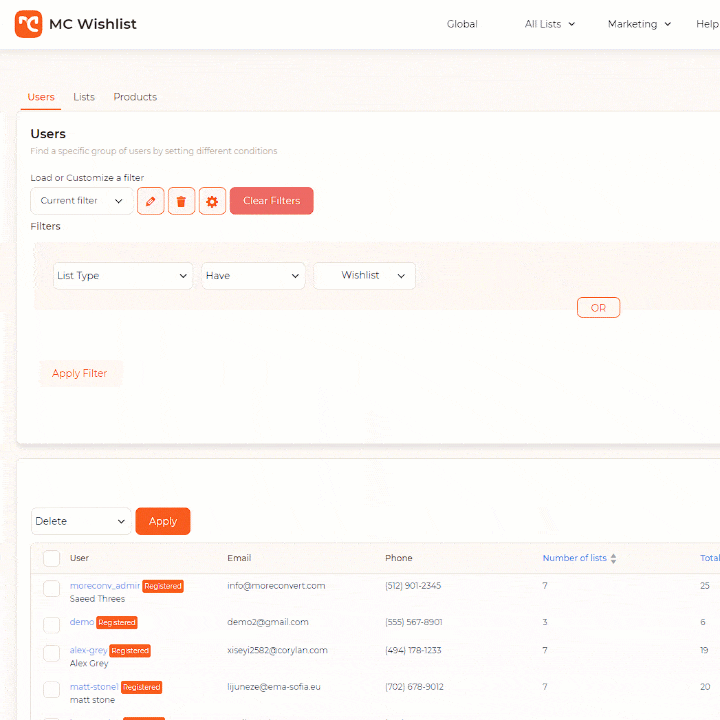Click the MC Wishlist logo icon
The image size is (720, 720).
click(x=28, y=24)
